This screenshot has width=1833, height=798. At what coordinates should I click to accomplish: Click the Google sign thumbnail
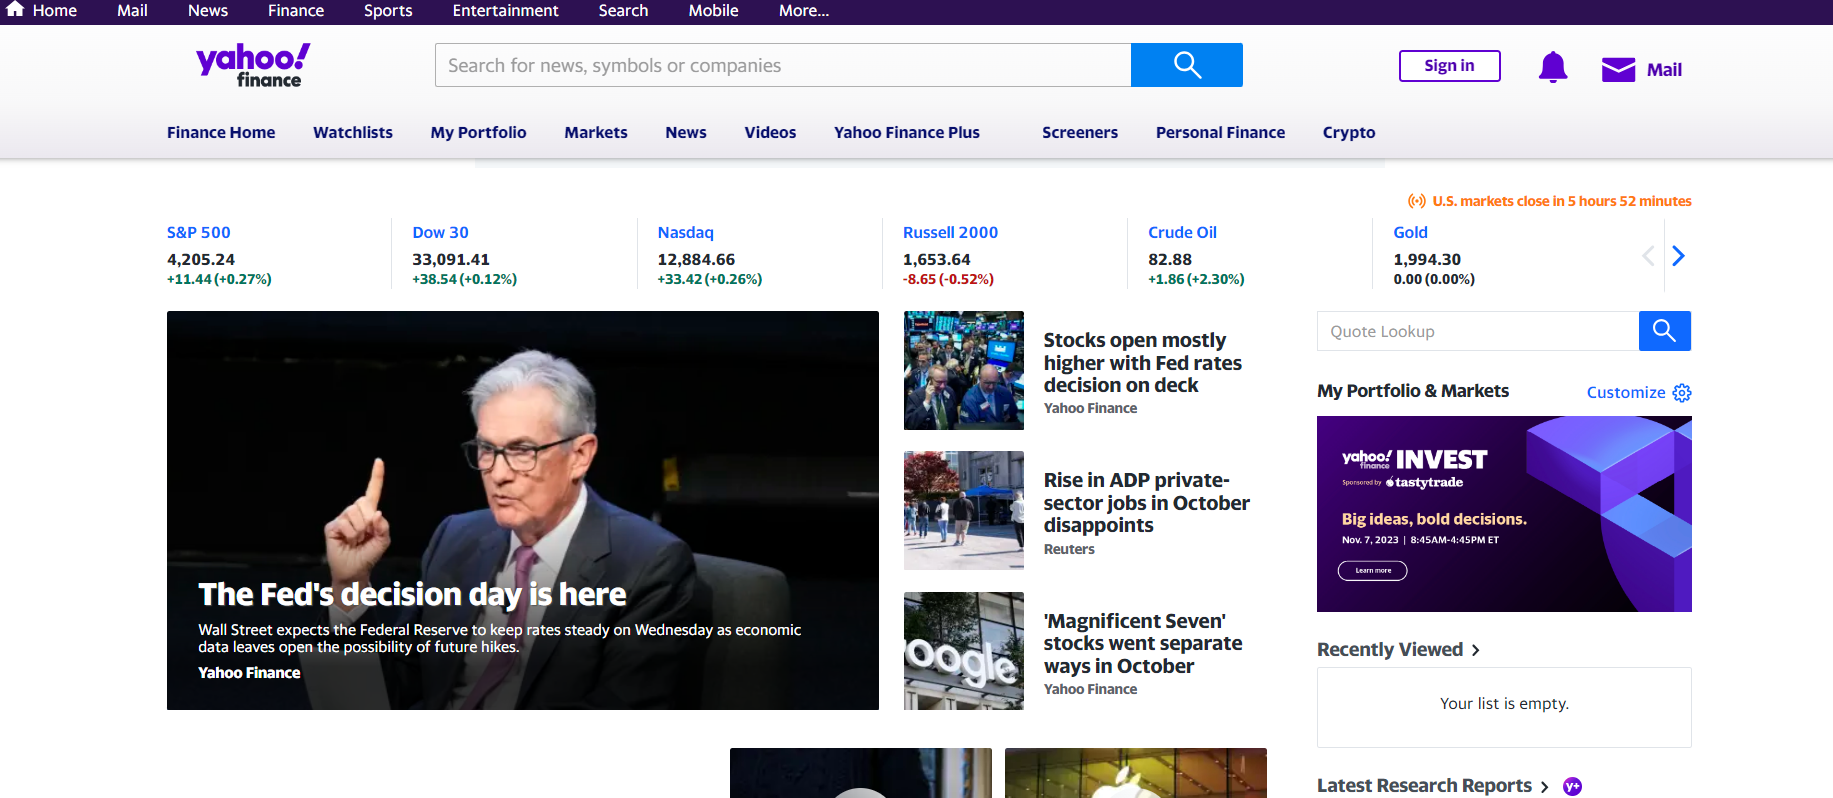click(964, 651)
